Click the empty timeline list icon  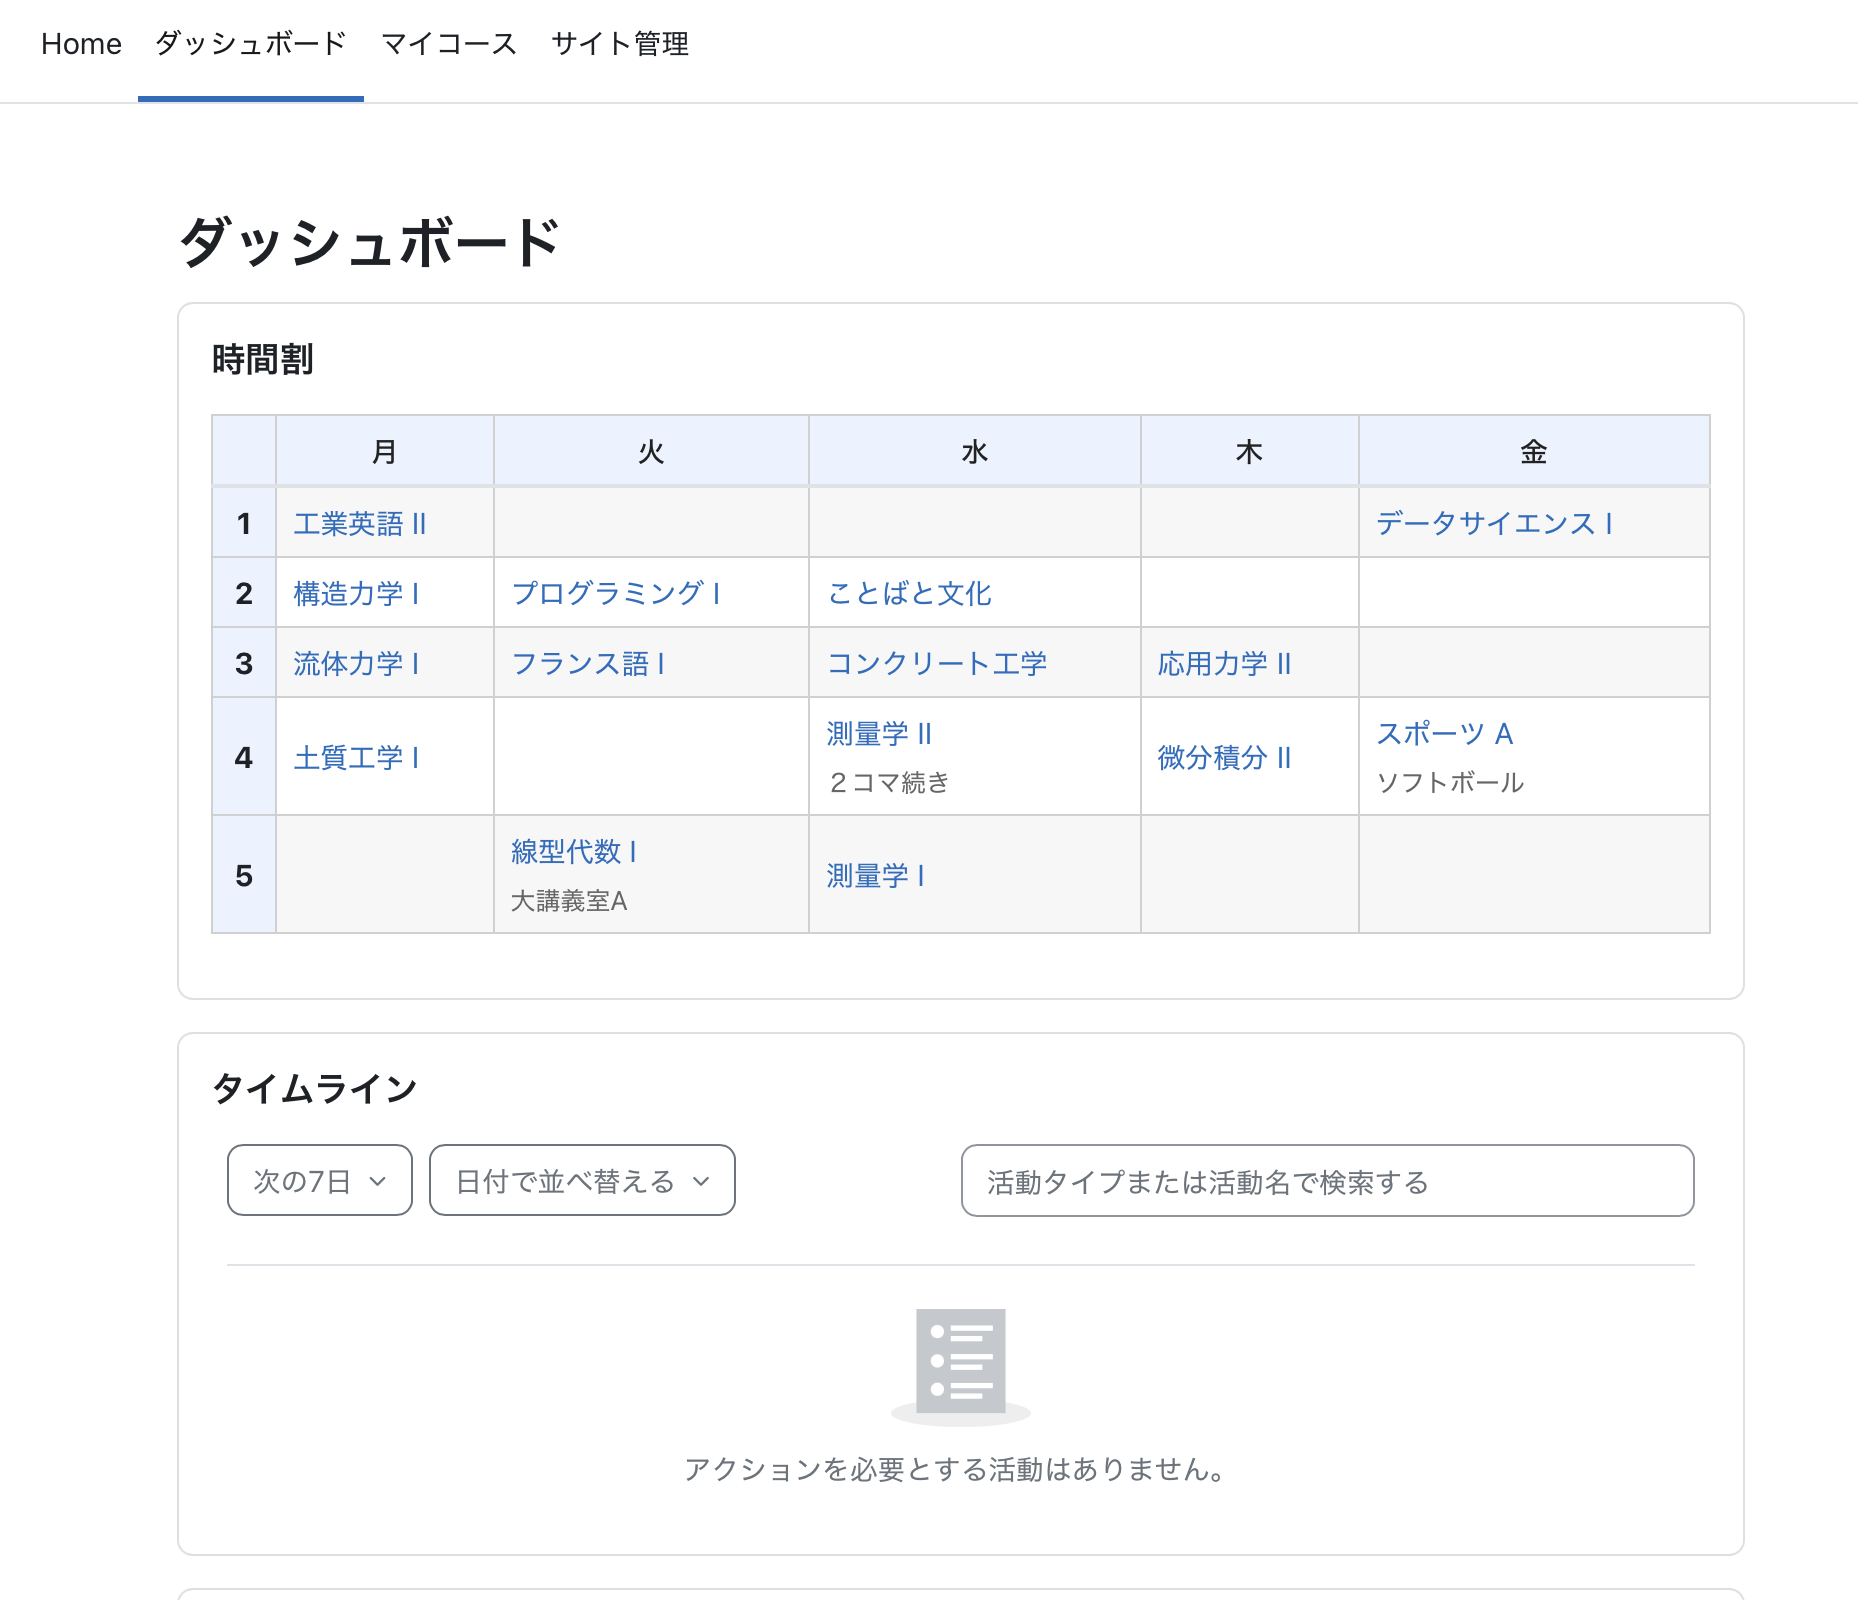960,1364
